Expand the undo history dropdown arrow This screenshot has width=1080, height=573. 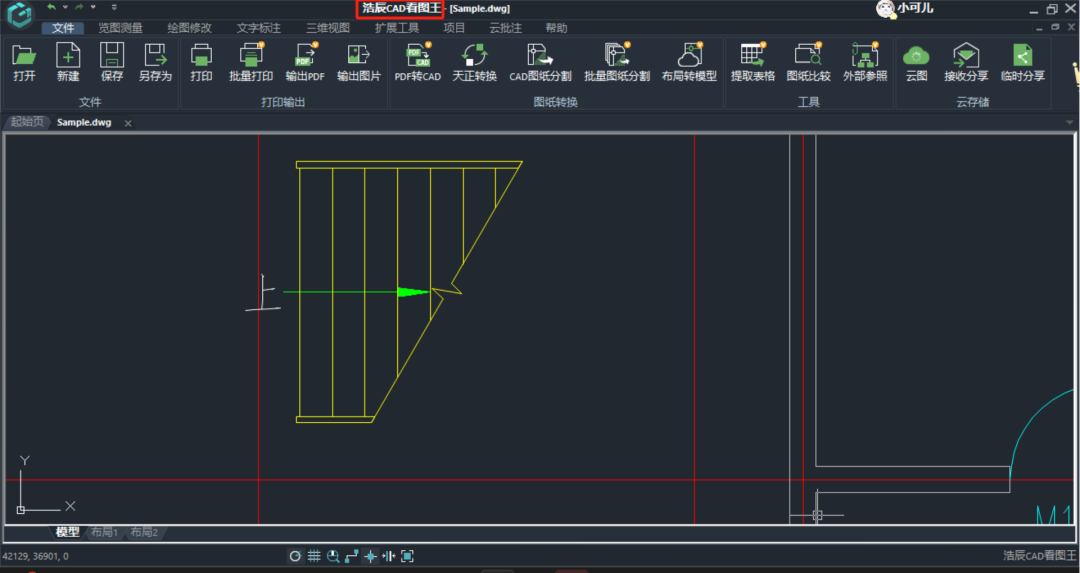pyautogui.click(x=65, y=7)
